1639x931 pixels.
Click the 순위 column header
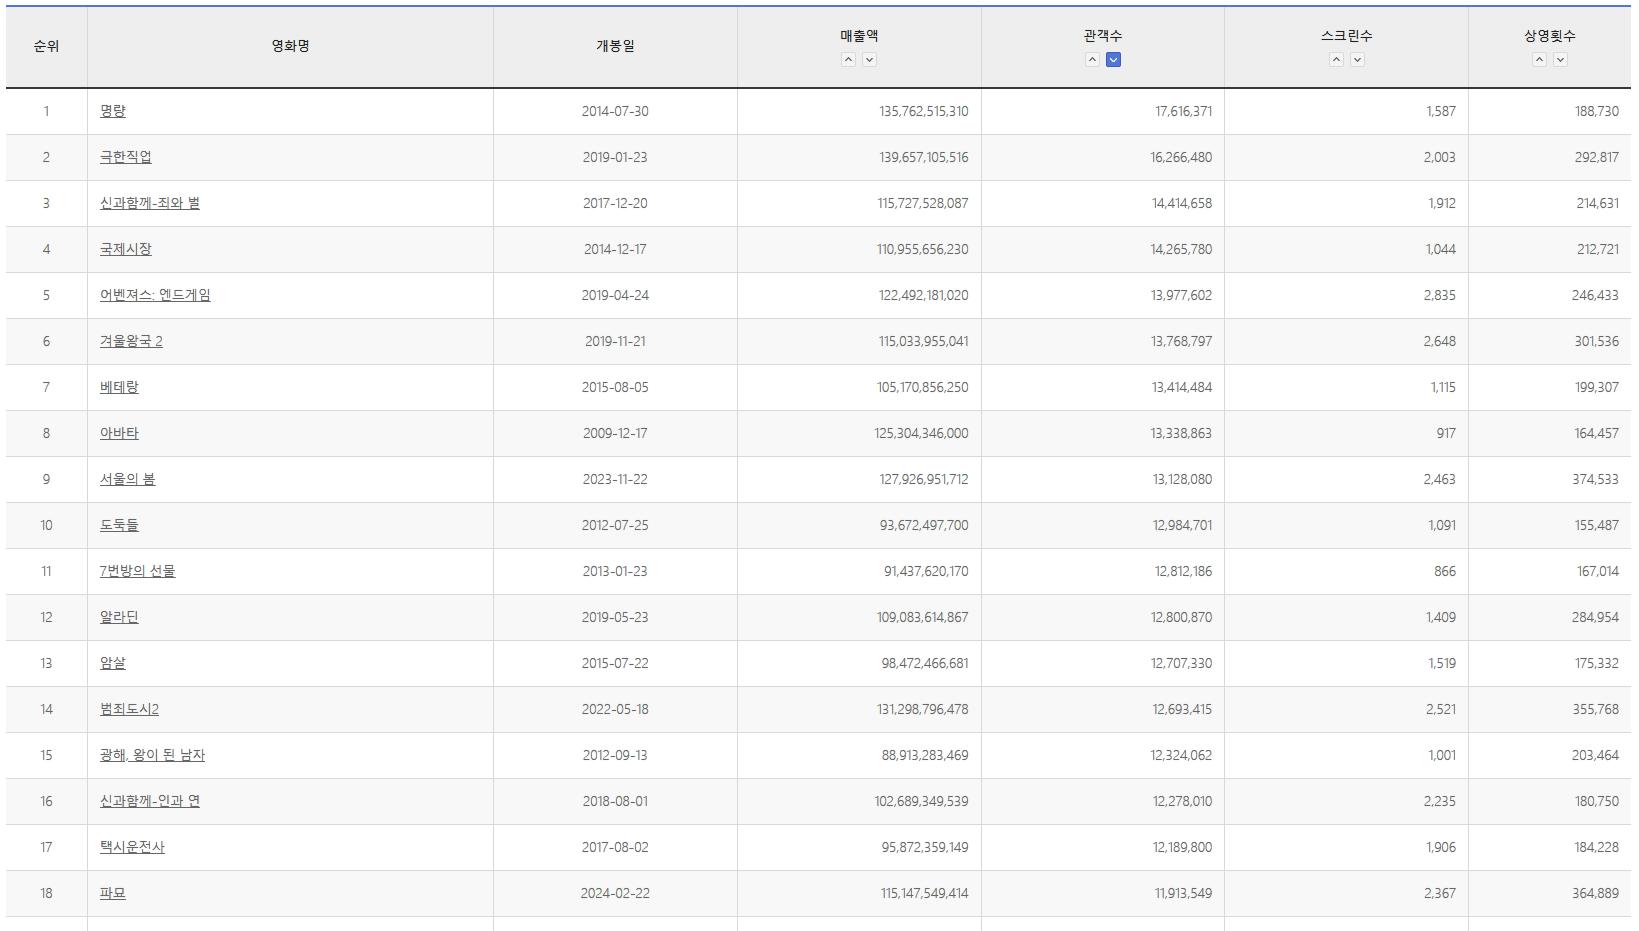coord(46,46)
